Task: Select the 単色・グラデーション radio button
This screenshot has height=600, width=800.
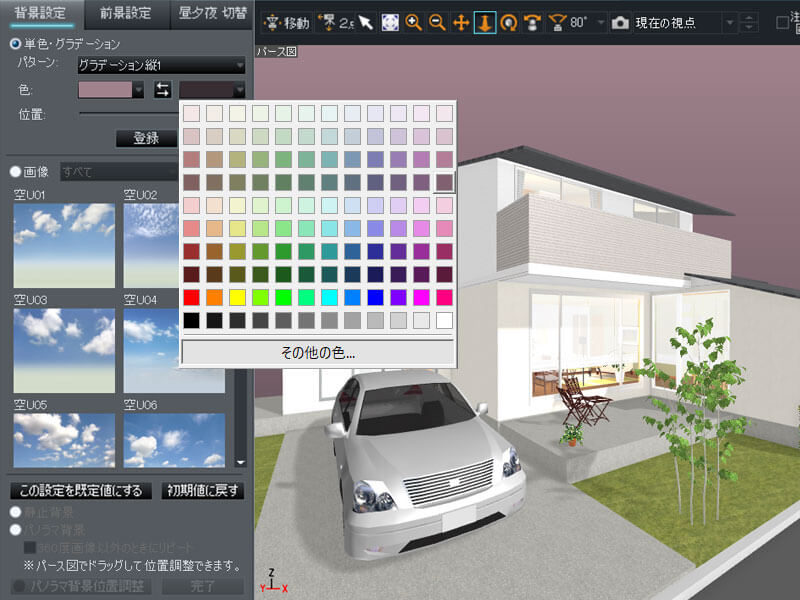Action: [13, 44]
